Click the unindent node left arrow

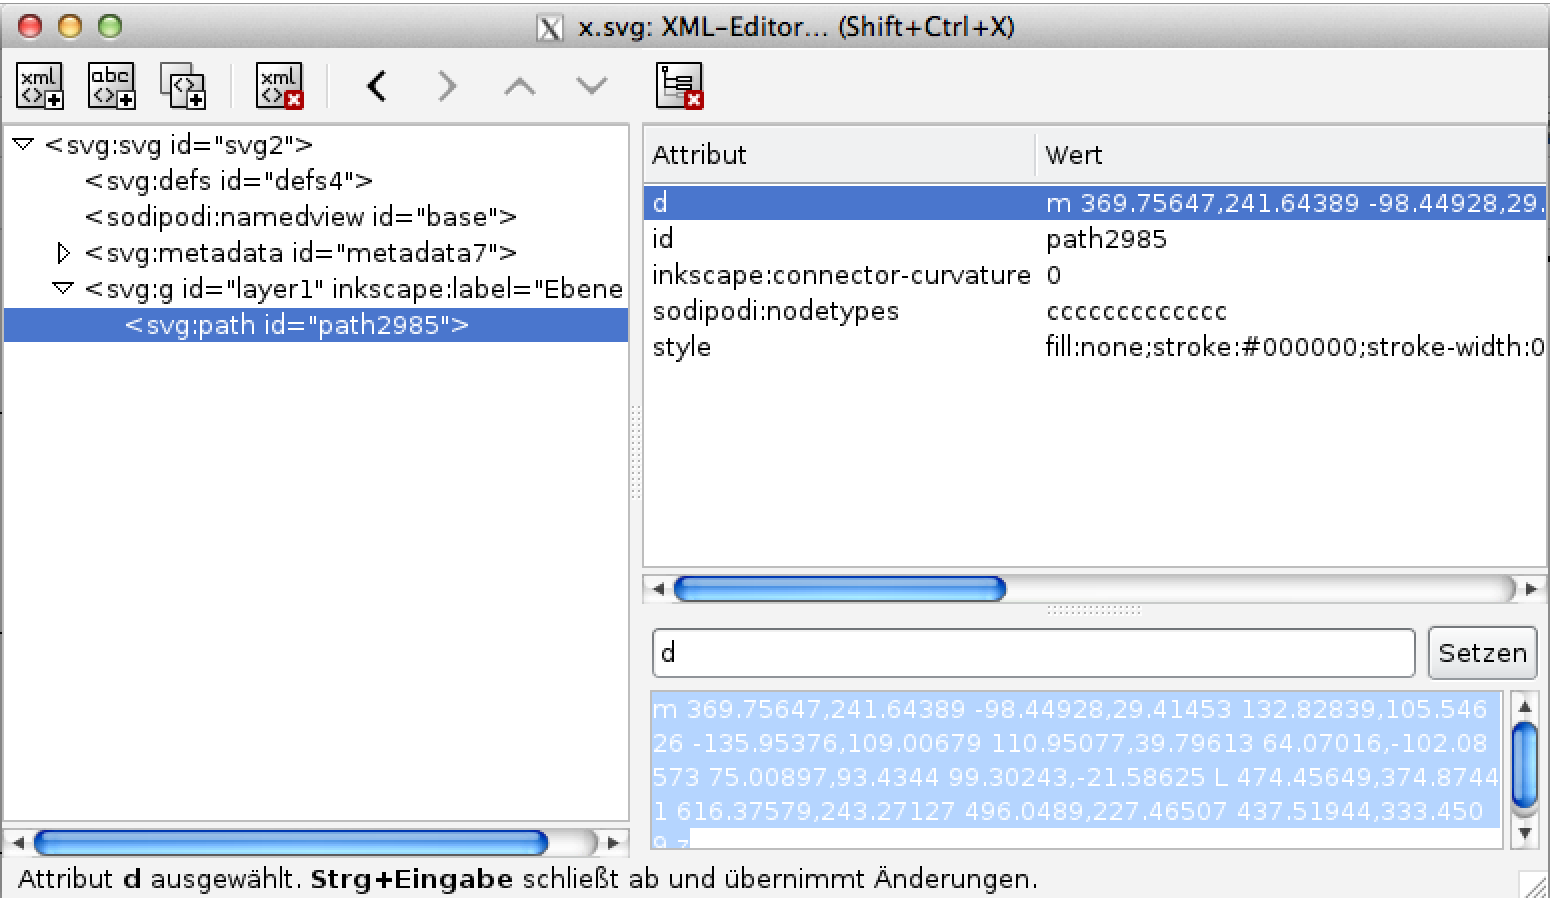pyautogui.click(x=377, y=87)
